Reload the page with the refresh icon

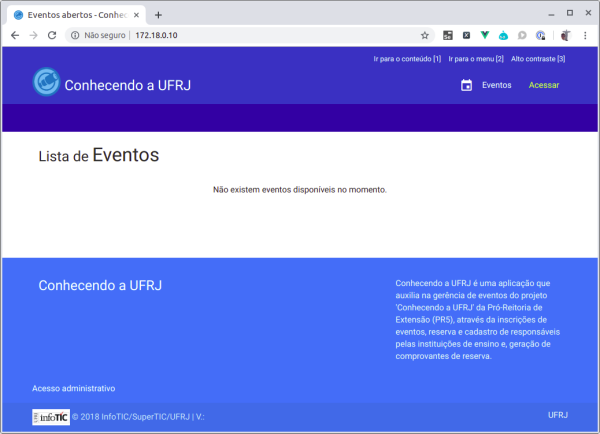(x=52, y=35)
